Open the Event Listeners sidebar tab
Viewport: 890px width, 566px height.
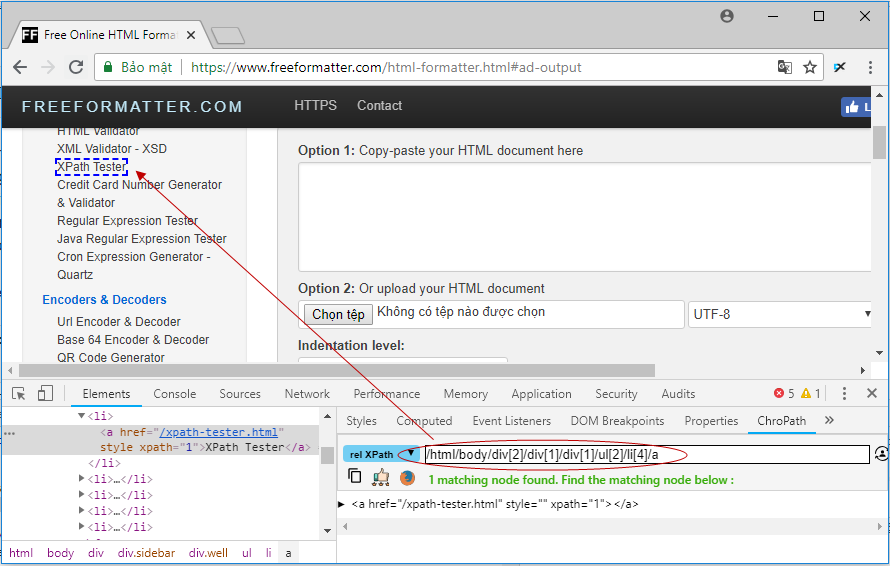coord(511,421)
